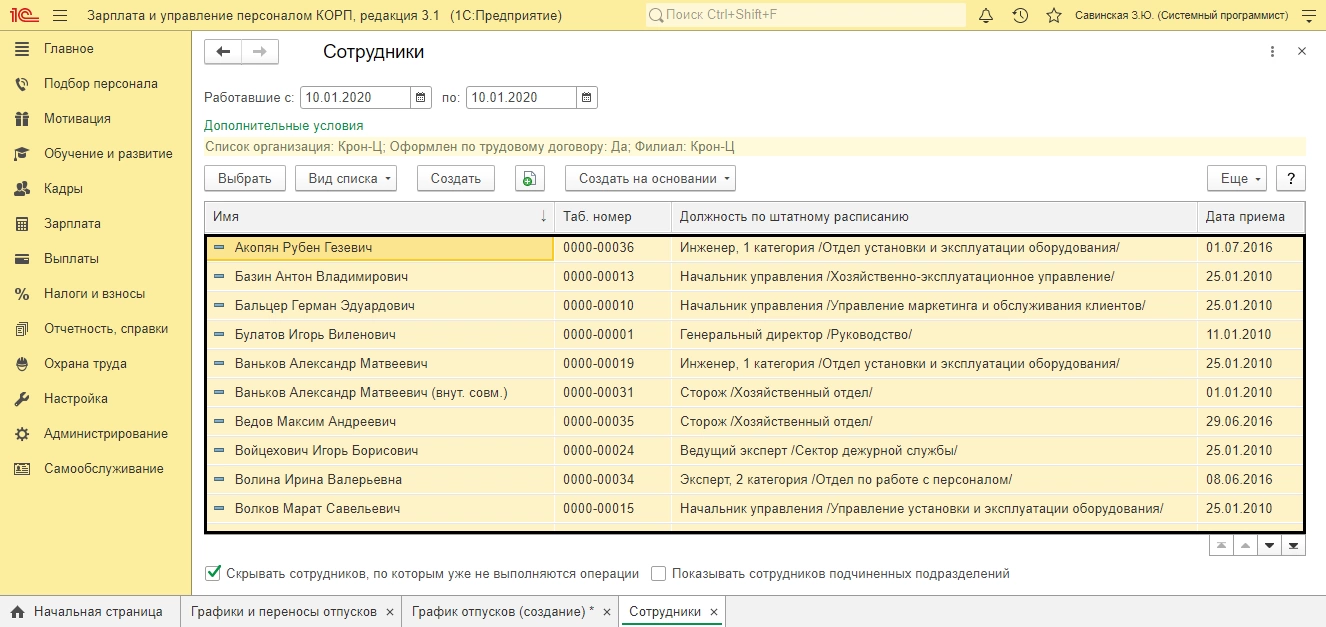
Task: Click the favorites star icon
Action: (x=1052, y=16)
